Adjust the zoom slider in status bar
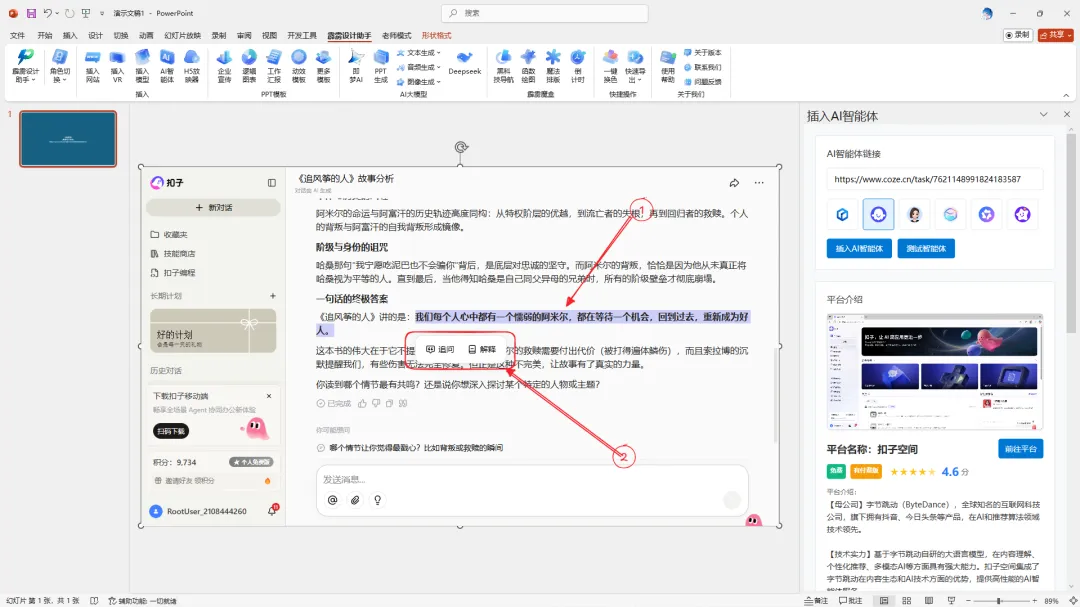Image resolution: width=1080 pixels, height=607 pixels. coord(999,601)
